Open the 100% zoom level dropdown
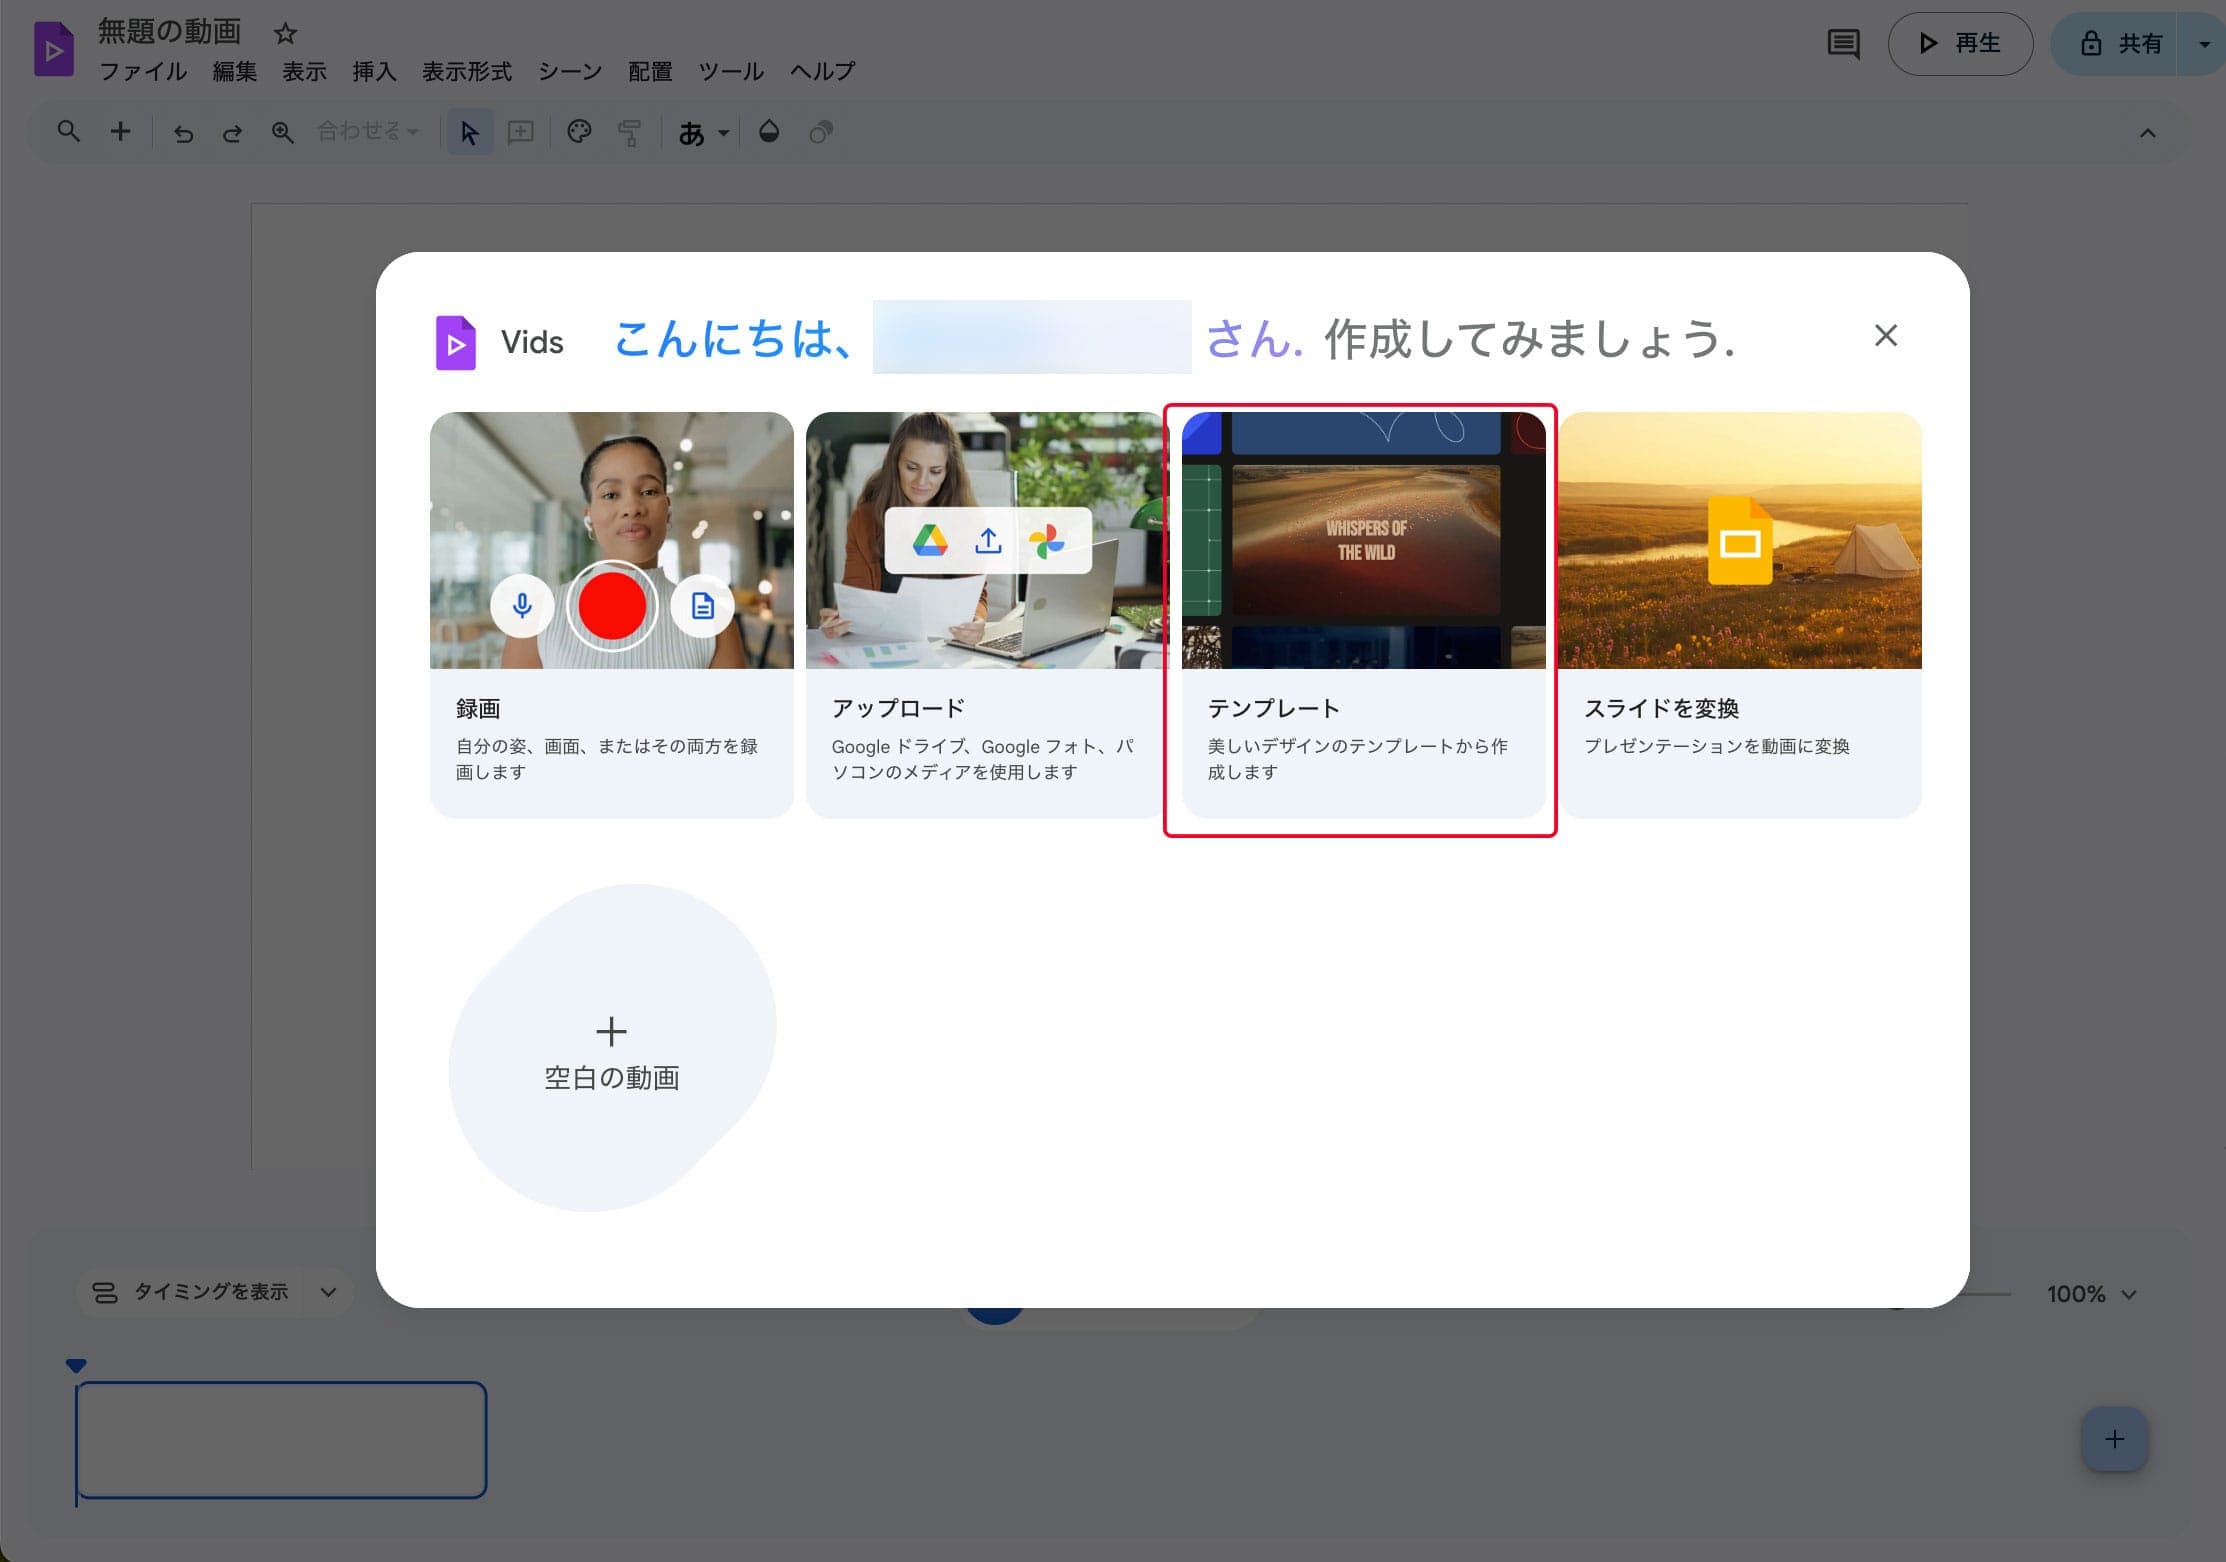This screenshot has height=1562, width=2226. click(x=2090, y=1293)
